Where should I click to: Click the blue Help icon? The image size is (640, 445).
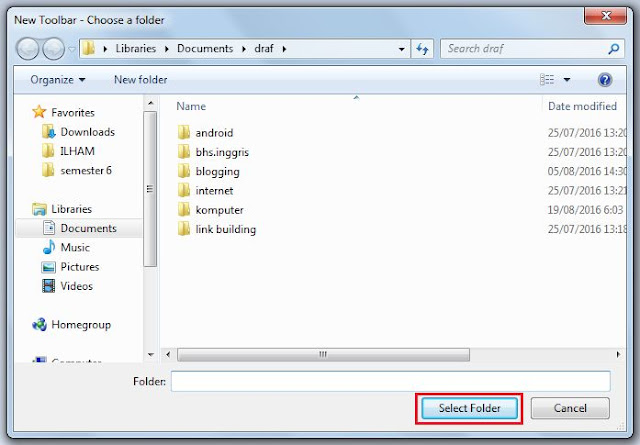tap(605, 80)
